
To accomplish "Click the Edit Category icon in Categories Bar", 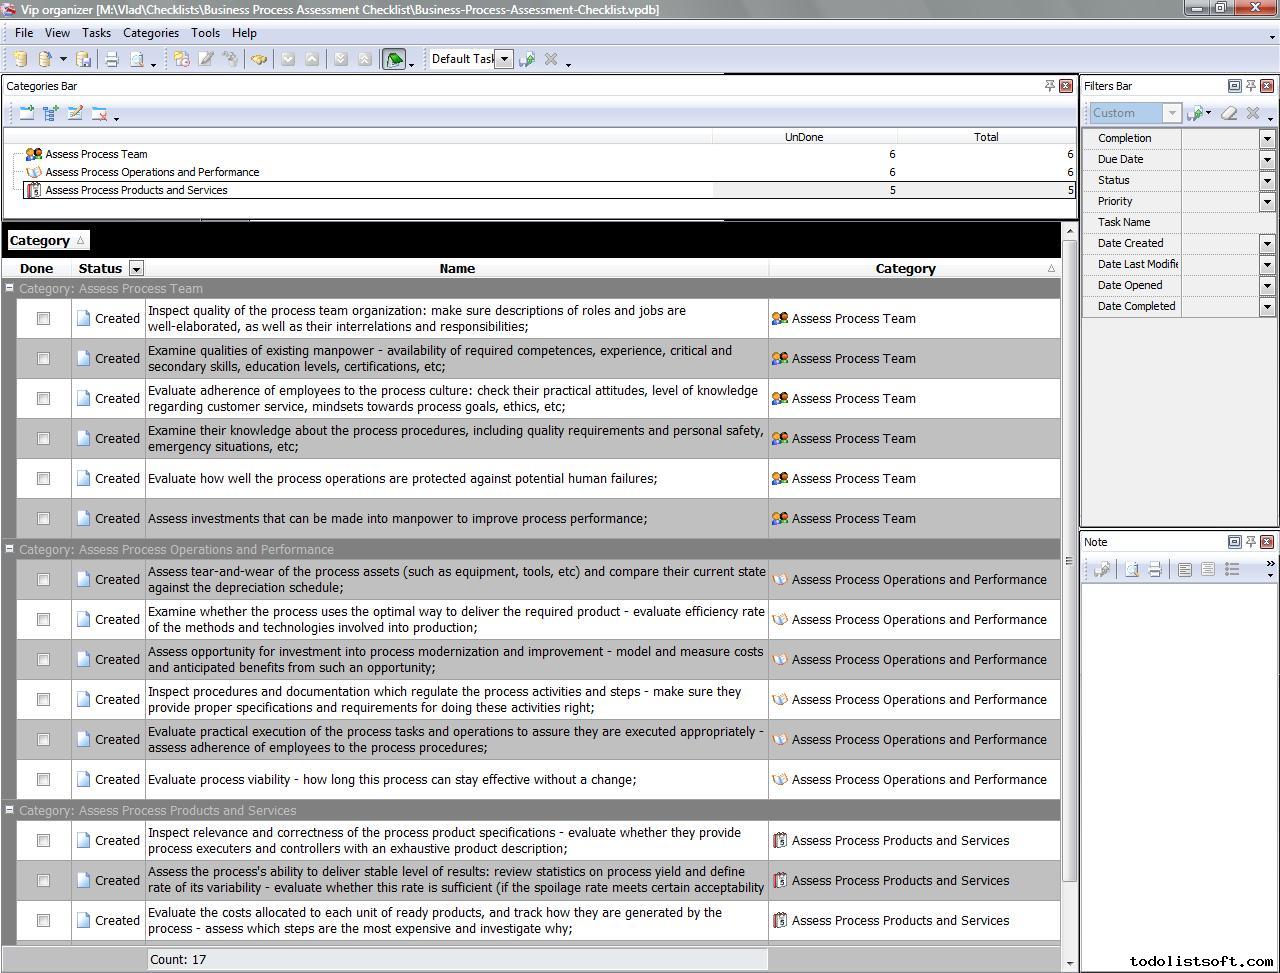I will pyautogui.click(x=75, y=114).
